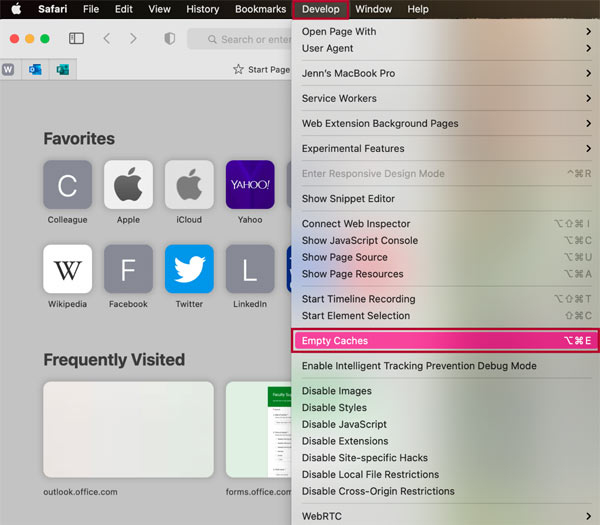Open the pinned Word tab

point(8,69)
